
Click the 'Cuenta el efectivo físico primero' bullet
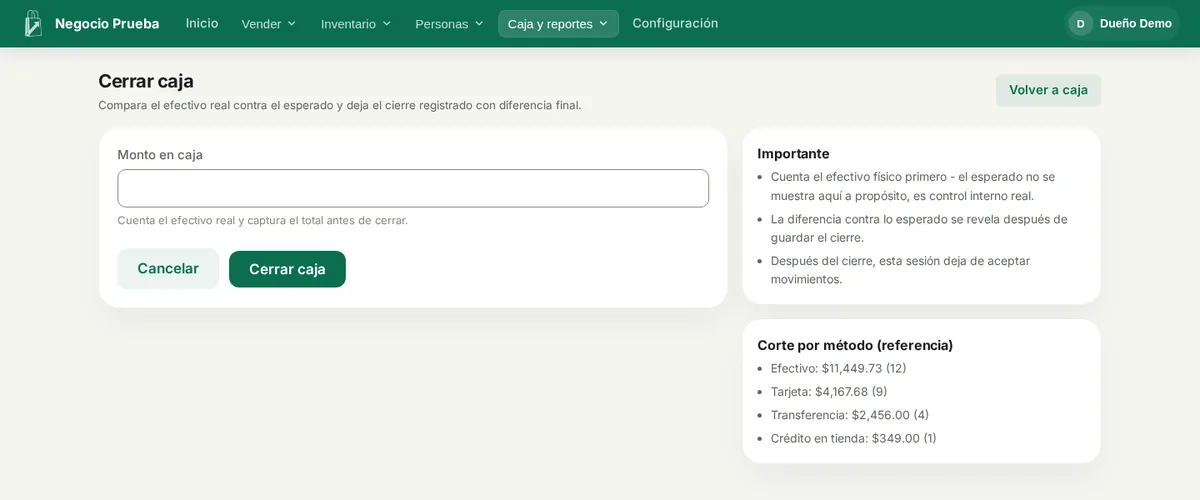(x=913, y=186)
